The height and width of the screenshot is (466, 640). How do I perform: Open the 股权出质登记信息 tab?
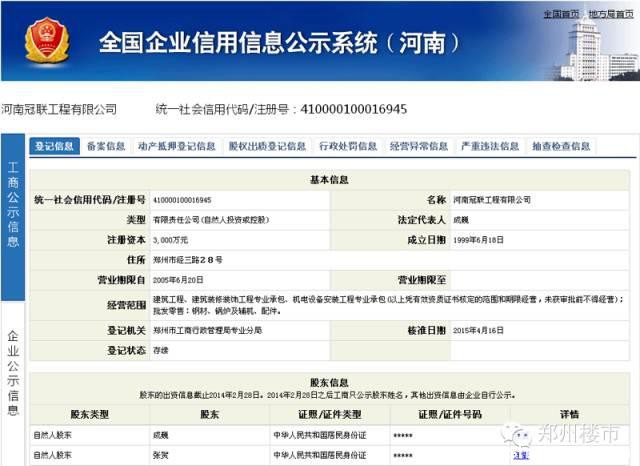267,146
